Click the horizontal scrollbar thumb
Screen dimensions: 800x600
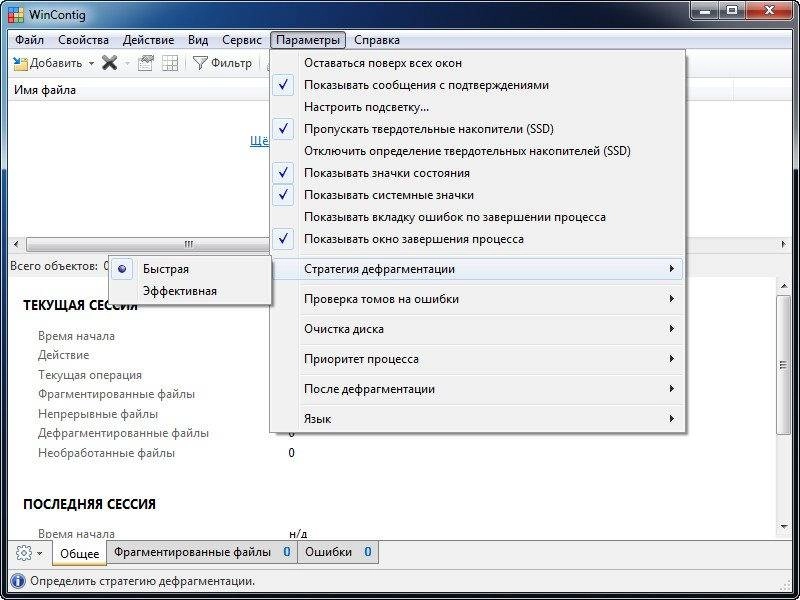point(148,244)
